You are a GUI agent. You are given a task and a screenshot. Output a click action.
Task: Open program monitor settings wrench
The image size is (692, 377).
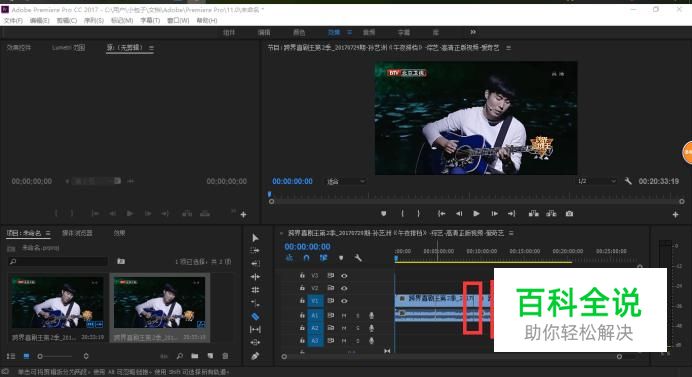click(628, 181)
